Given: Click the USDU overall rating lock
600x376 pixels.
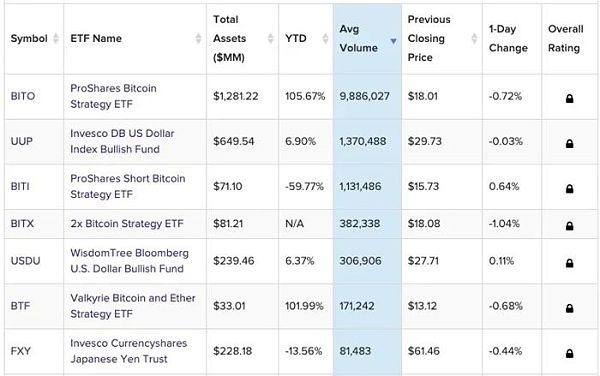Looking at the screenshot, I should coord(569,263).
